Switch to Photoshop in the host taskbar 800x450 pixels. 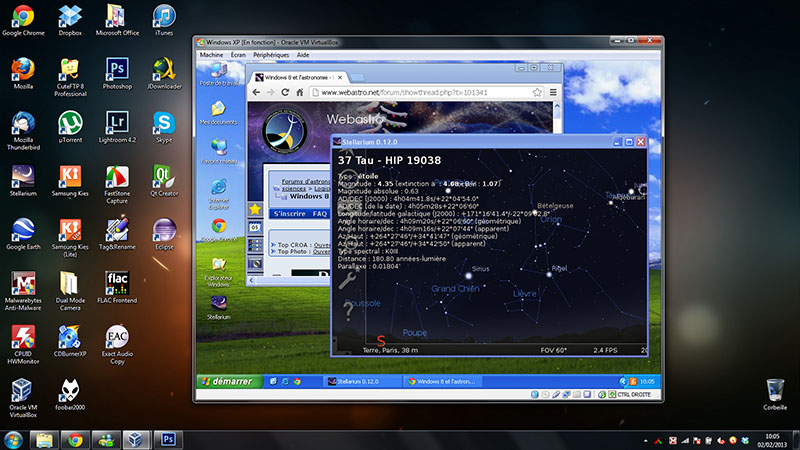click(x=168, y=440)
